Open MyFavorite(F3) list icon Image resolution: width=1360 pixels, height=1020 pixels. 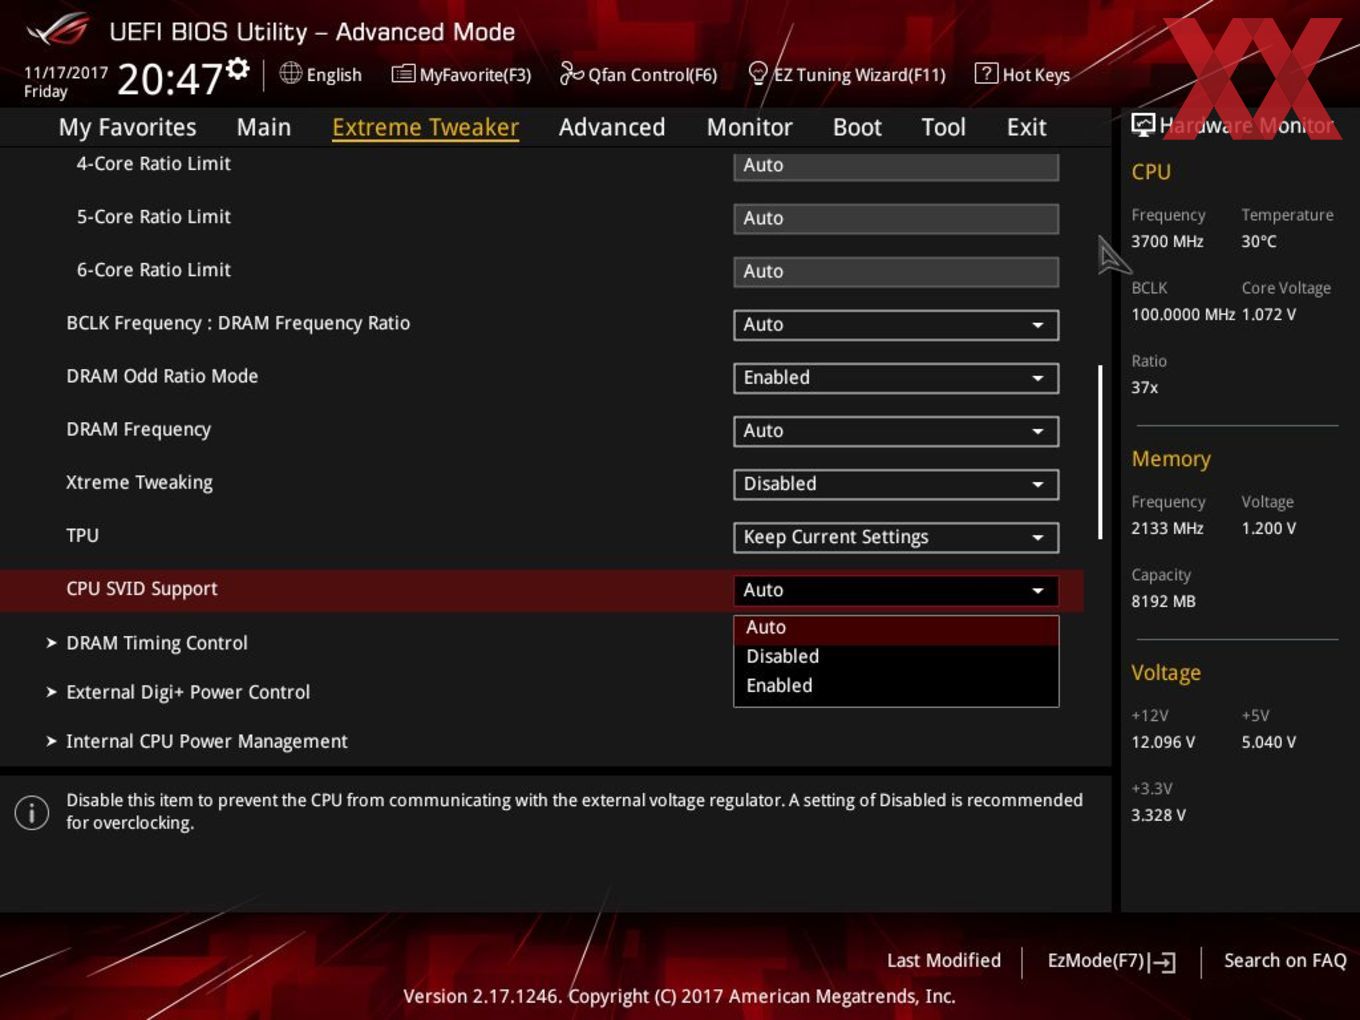coord(402,74)
